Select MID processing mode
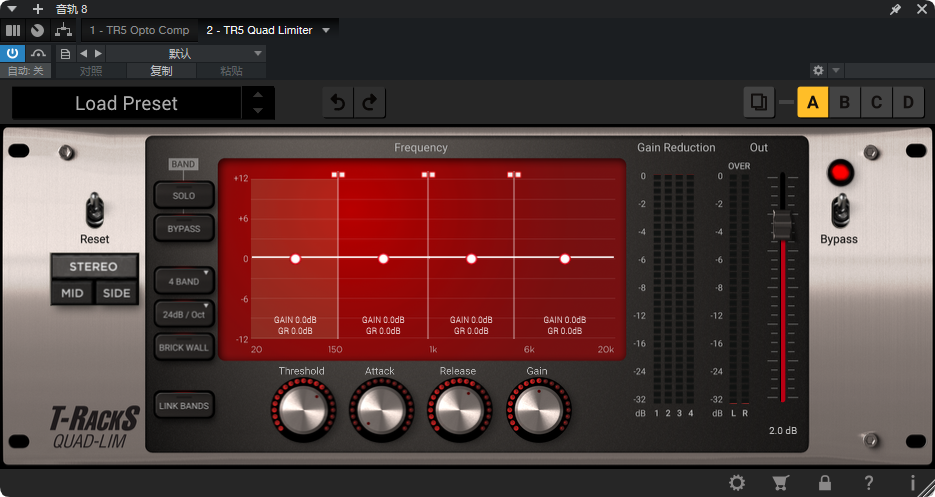935x497 pixels. (x=72, y=293)
